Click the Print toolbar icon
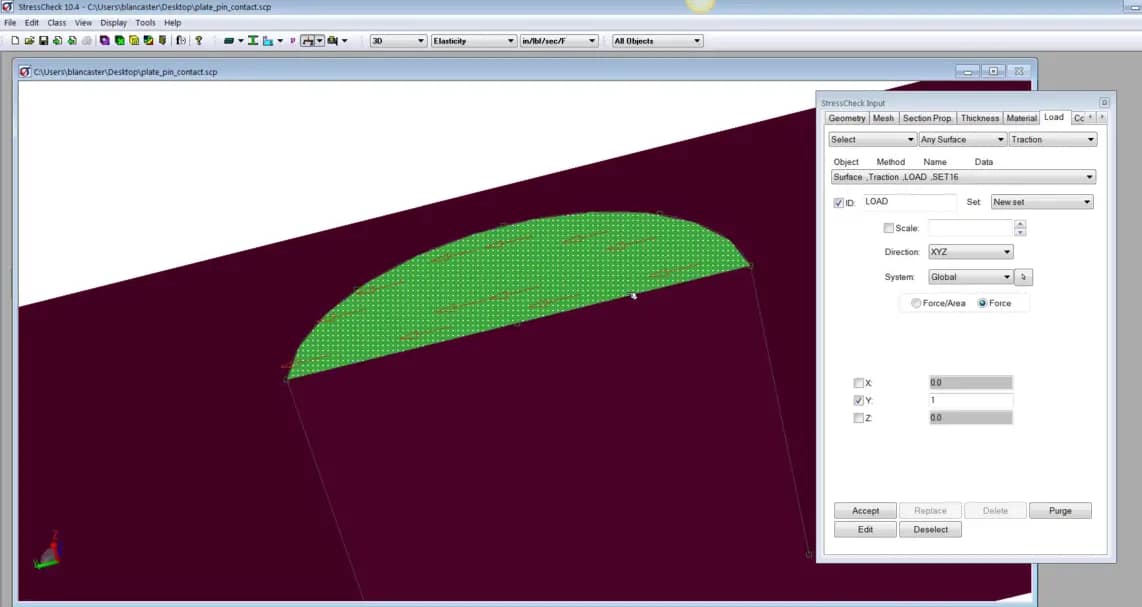 [x=86, y=41]
